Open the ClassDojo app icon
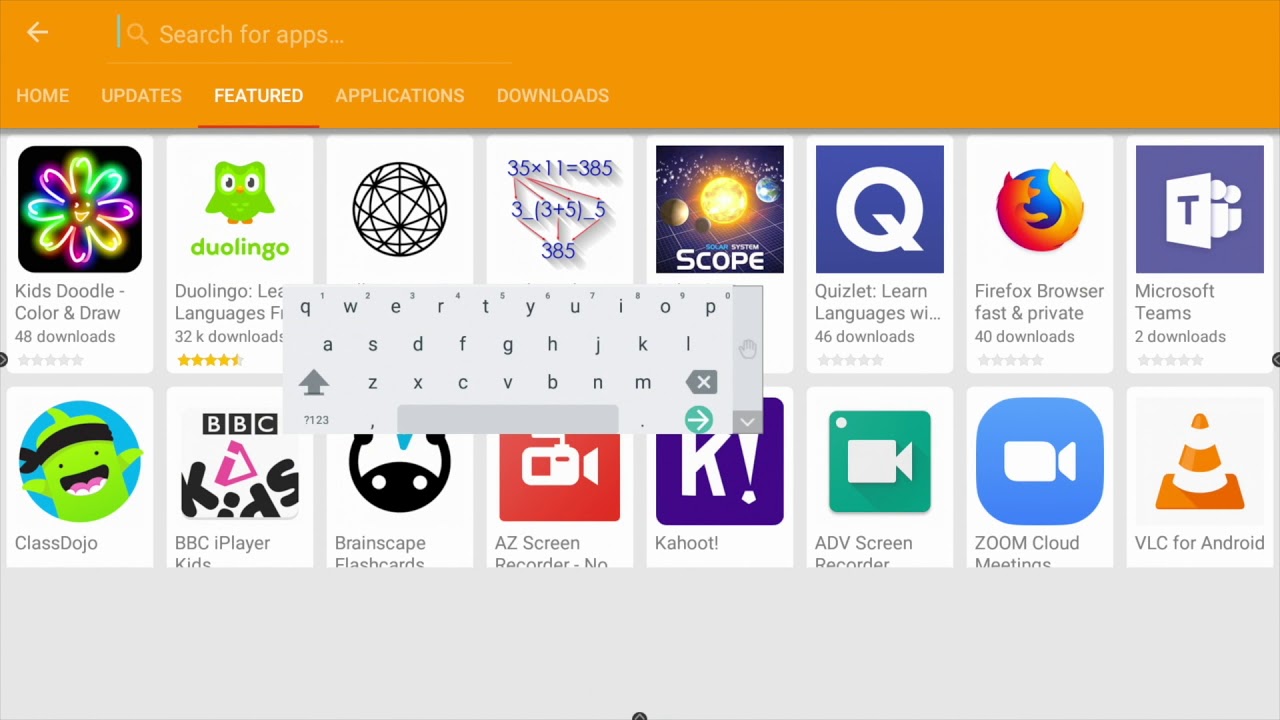The width and height of the screenshot is (1280, 720). pyautogui.click(x=80, y=461)
